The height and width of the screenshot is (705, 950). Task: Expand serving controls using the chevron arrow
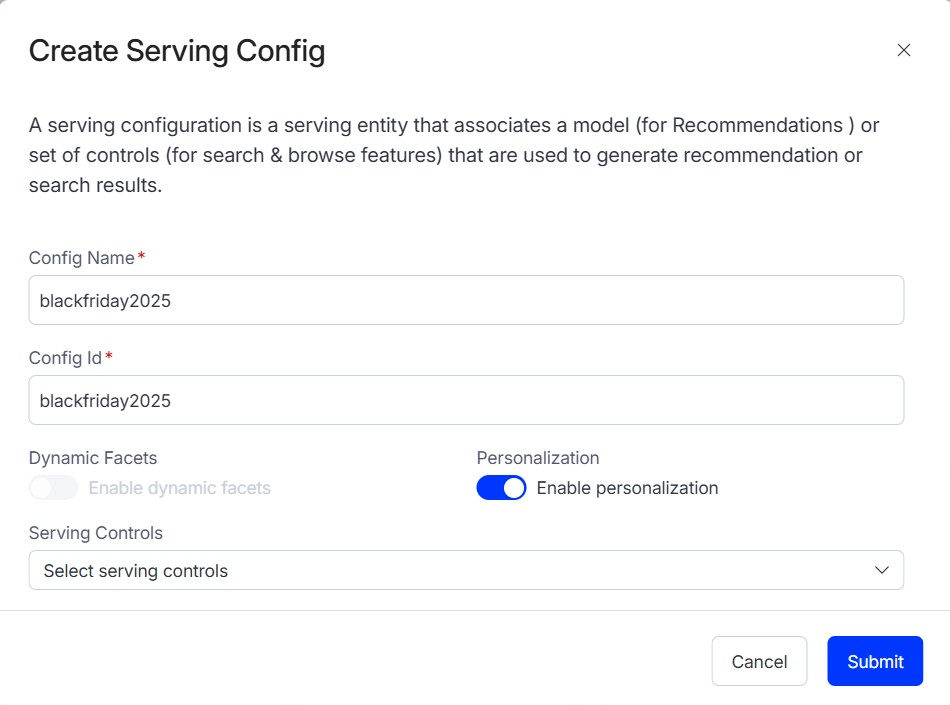pyautogui.click(x=882, y=570)
